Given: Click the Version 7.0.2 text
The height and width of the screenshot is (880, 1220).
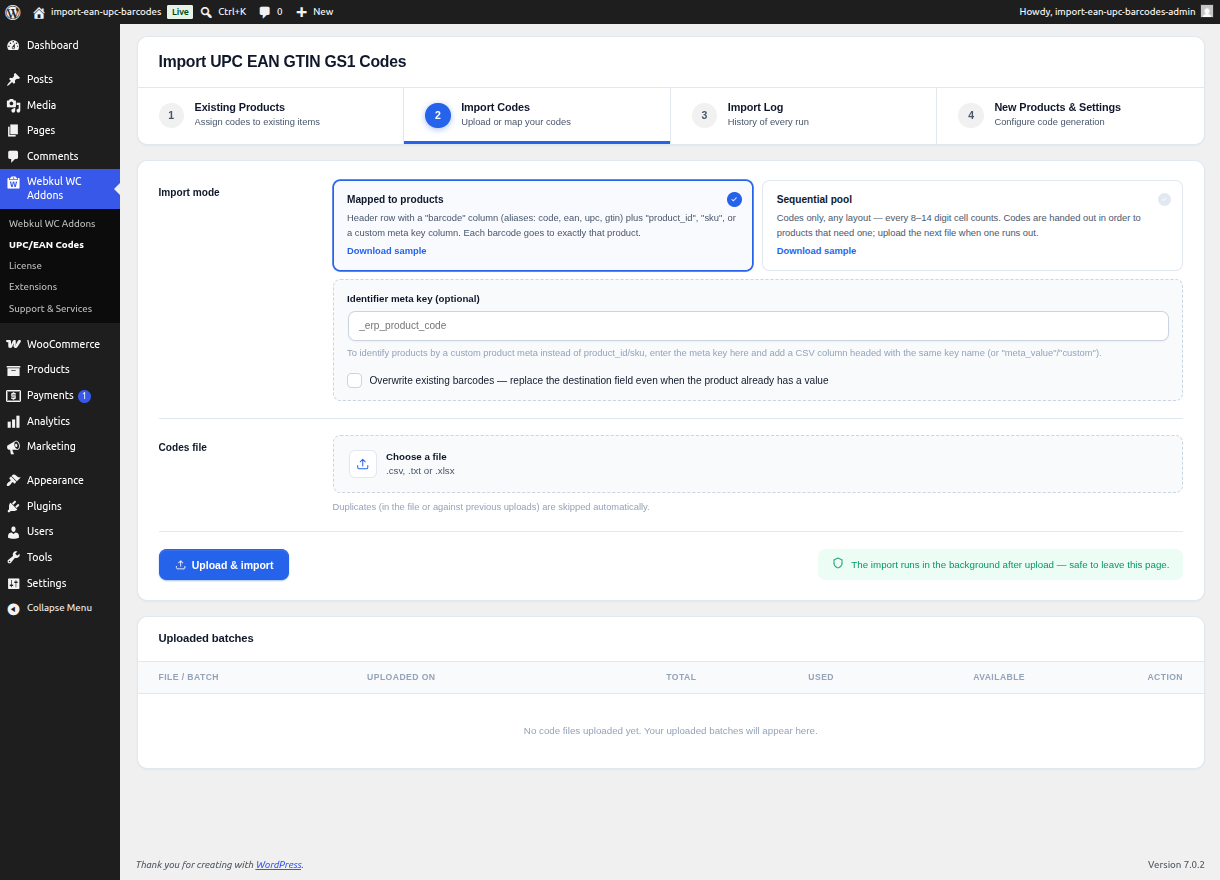Looking at the screenshot, I should 1176,864.
